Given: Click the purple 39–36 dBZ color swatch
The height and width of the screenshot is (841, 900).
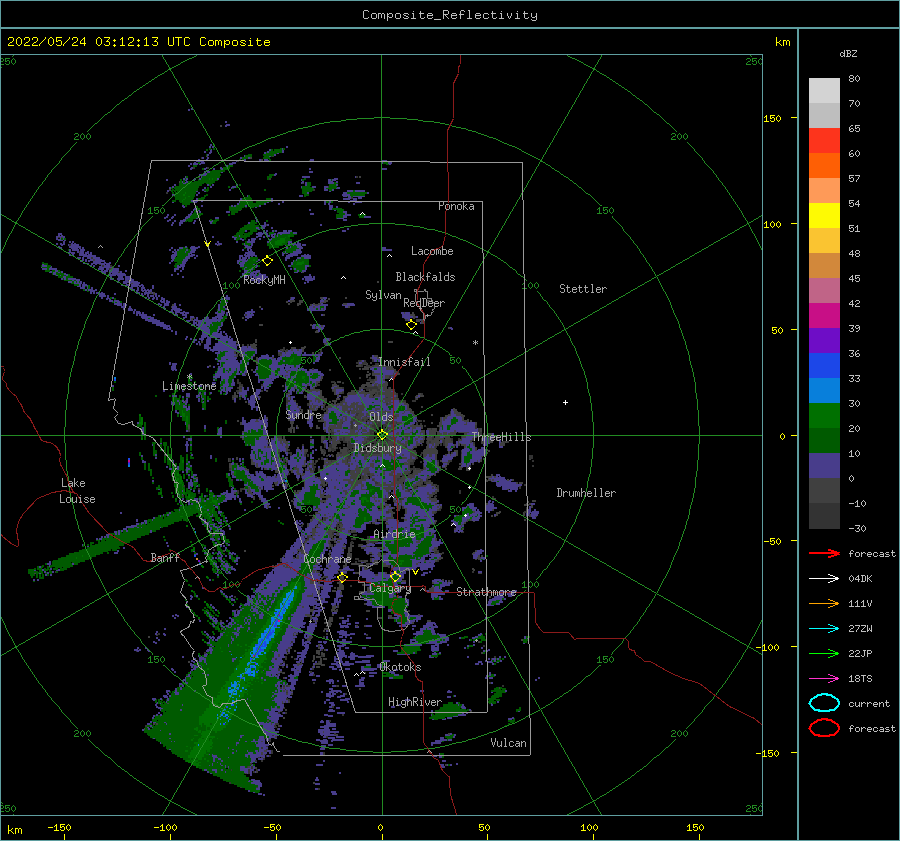Looking at the screenshot, I should [x=824, y=341].
